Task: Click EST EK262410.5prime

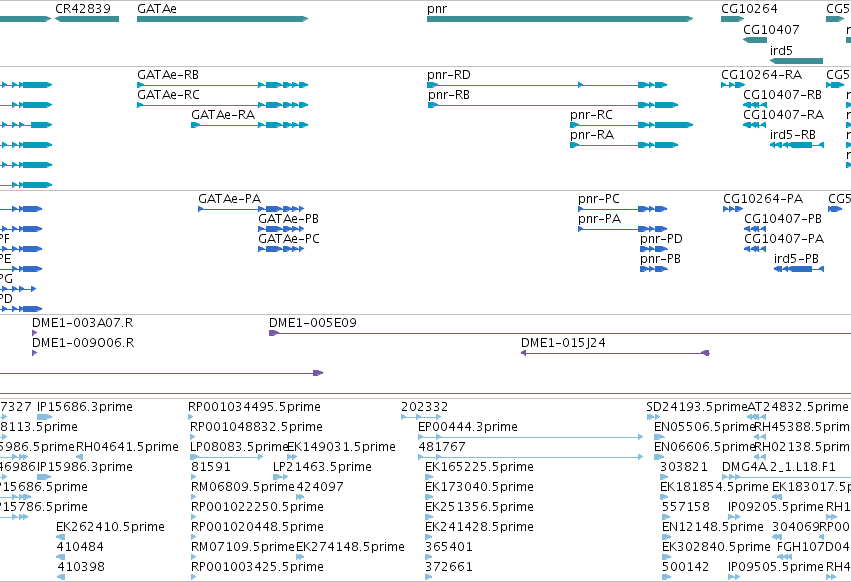Action: coord(110,527)
